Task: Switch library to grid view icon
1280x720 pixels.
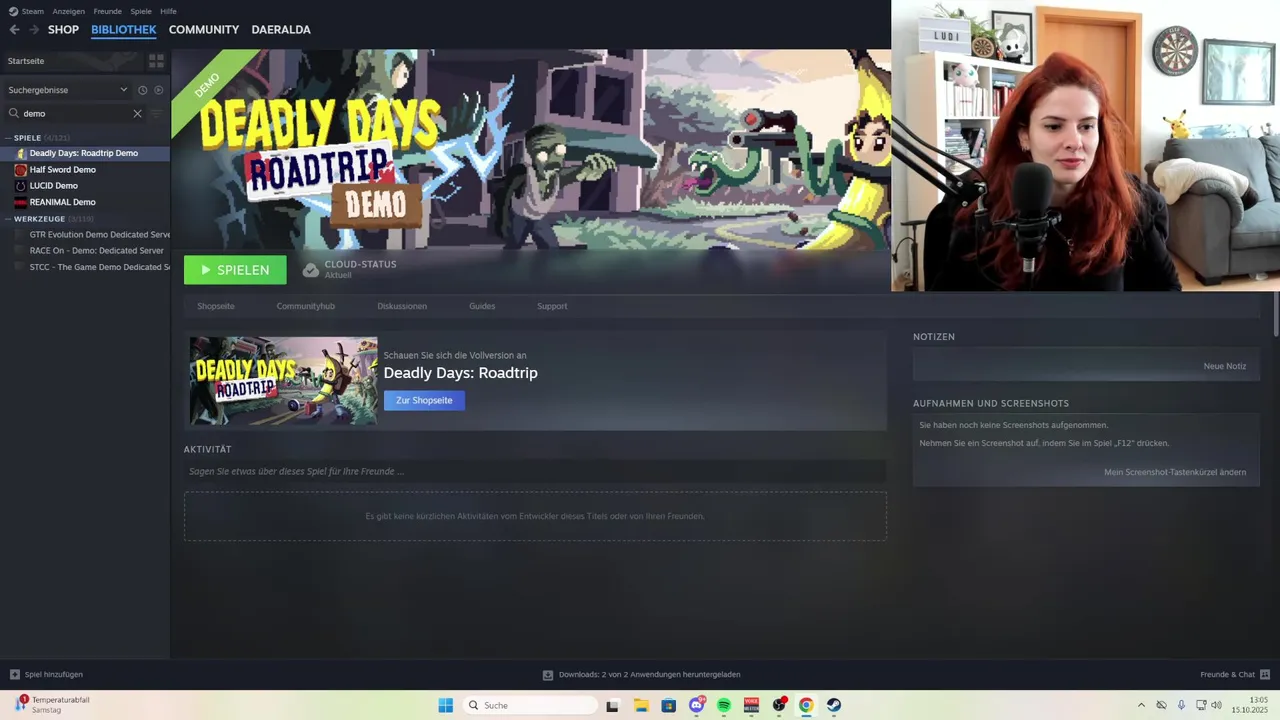Action: pyautogui.click(x=156, y=61)
